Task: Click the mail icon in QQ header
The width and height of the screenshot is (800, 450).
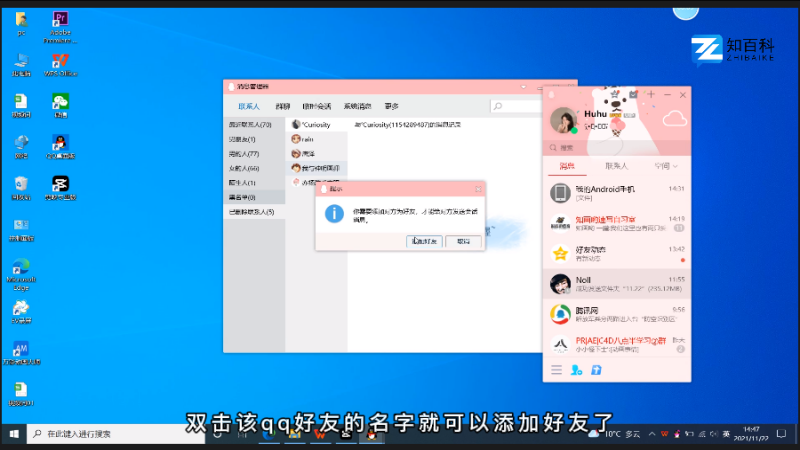Action: point(634,94)
